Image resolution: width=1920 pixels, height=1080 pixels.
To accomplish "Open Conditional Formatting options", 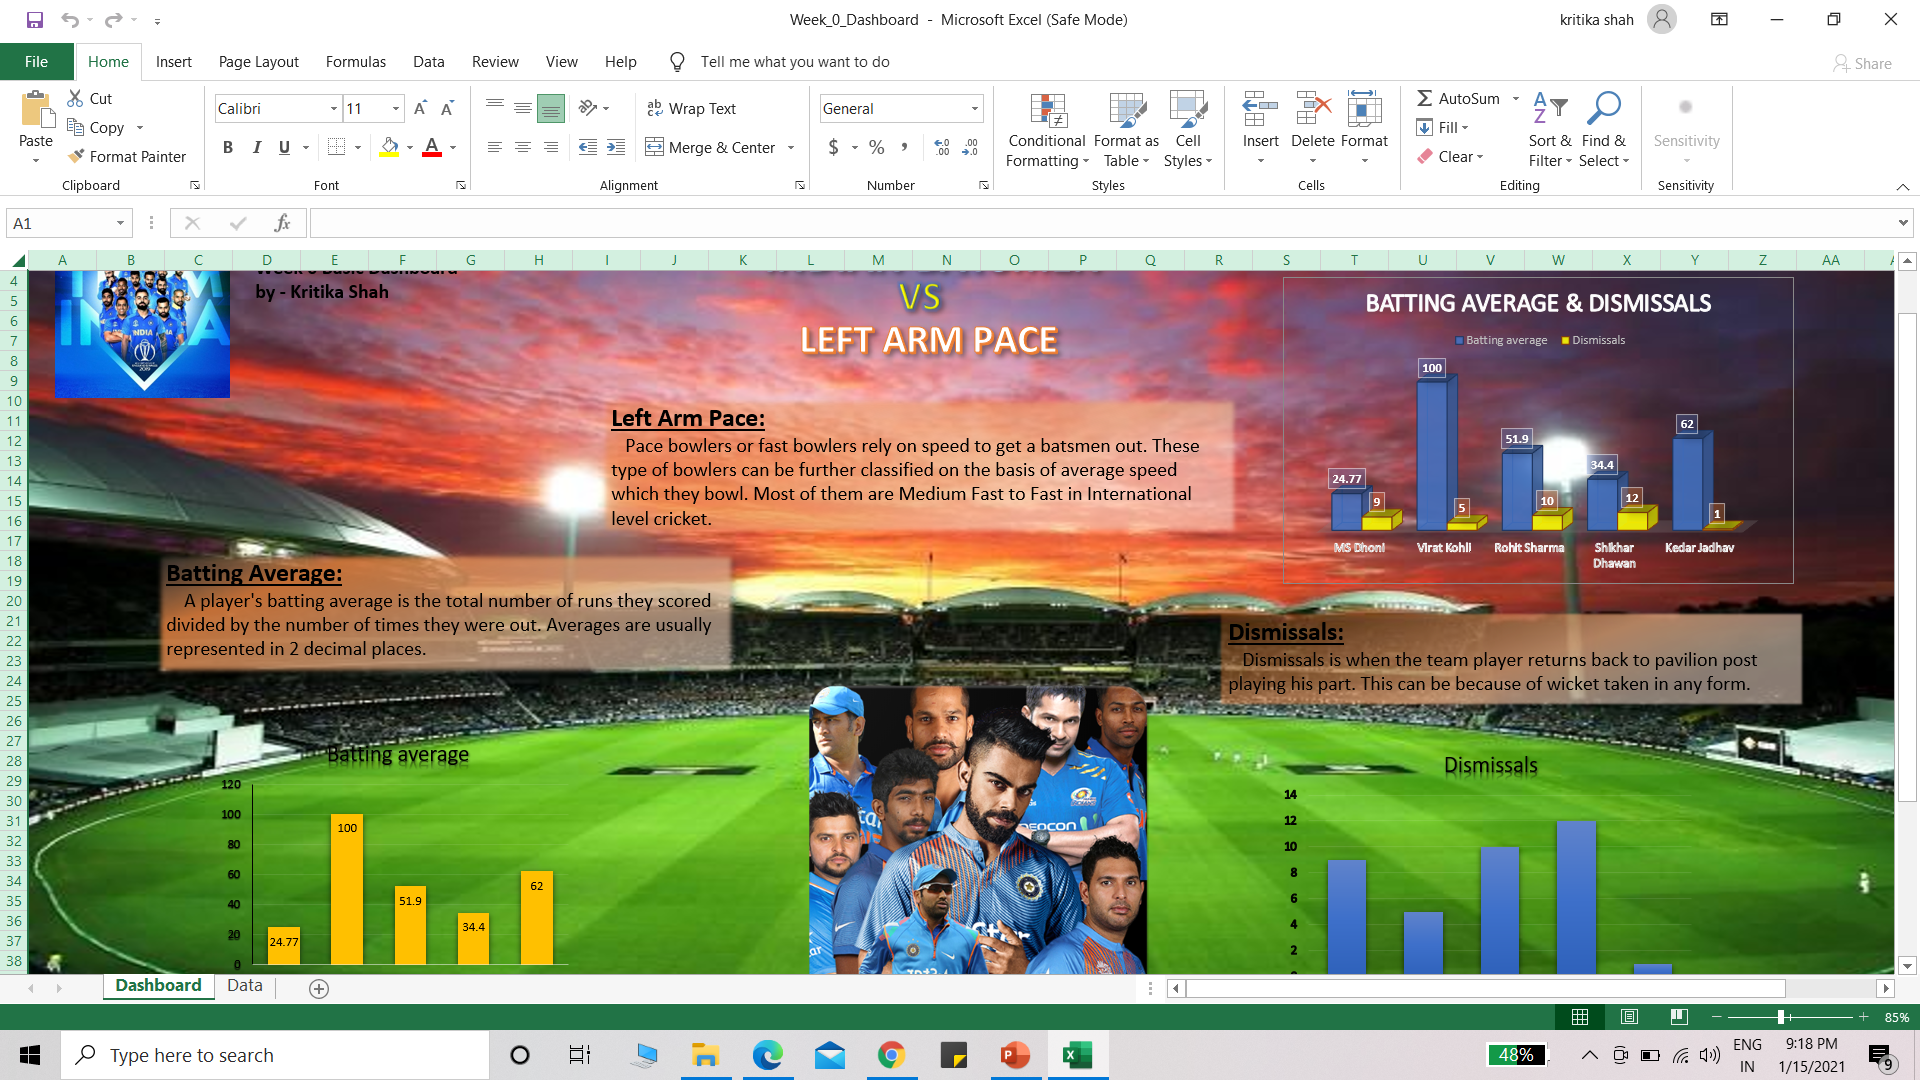I will (x=1046, y=130).
